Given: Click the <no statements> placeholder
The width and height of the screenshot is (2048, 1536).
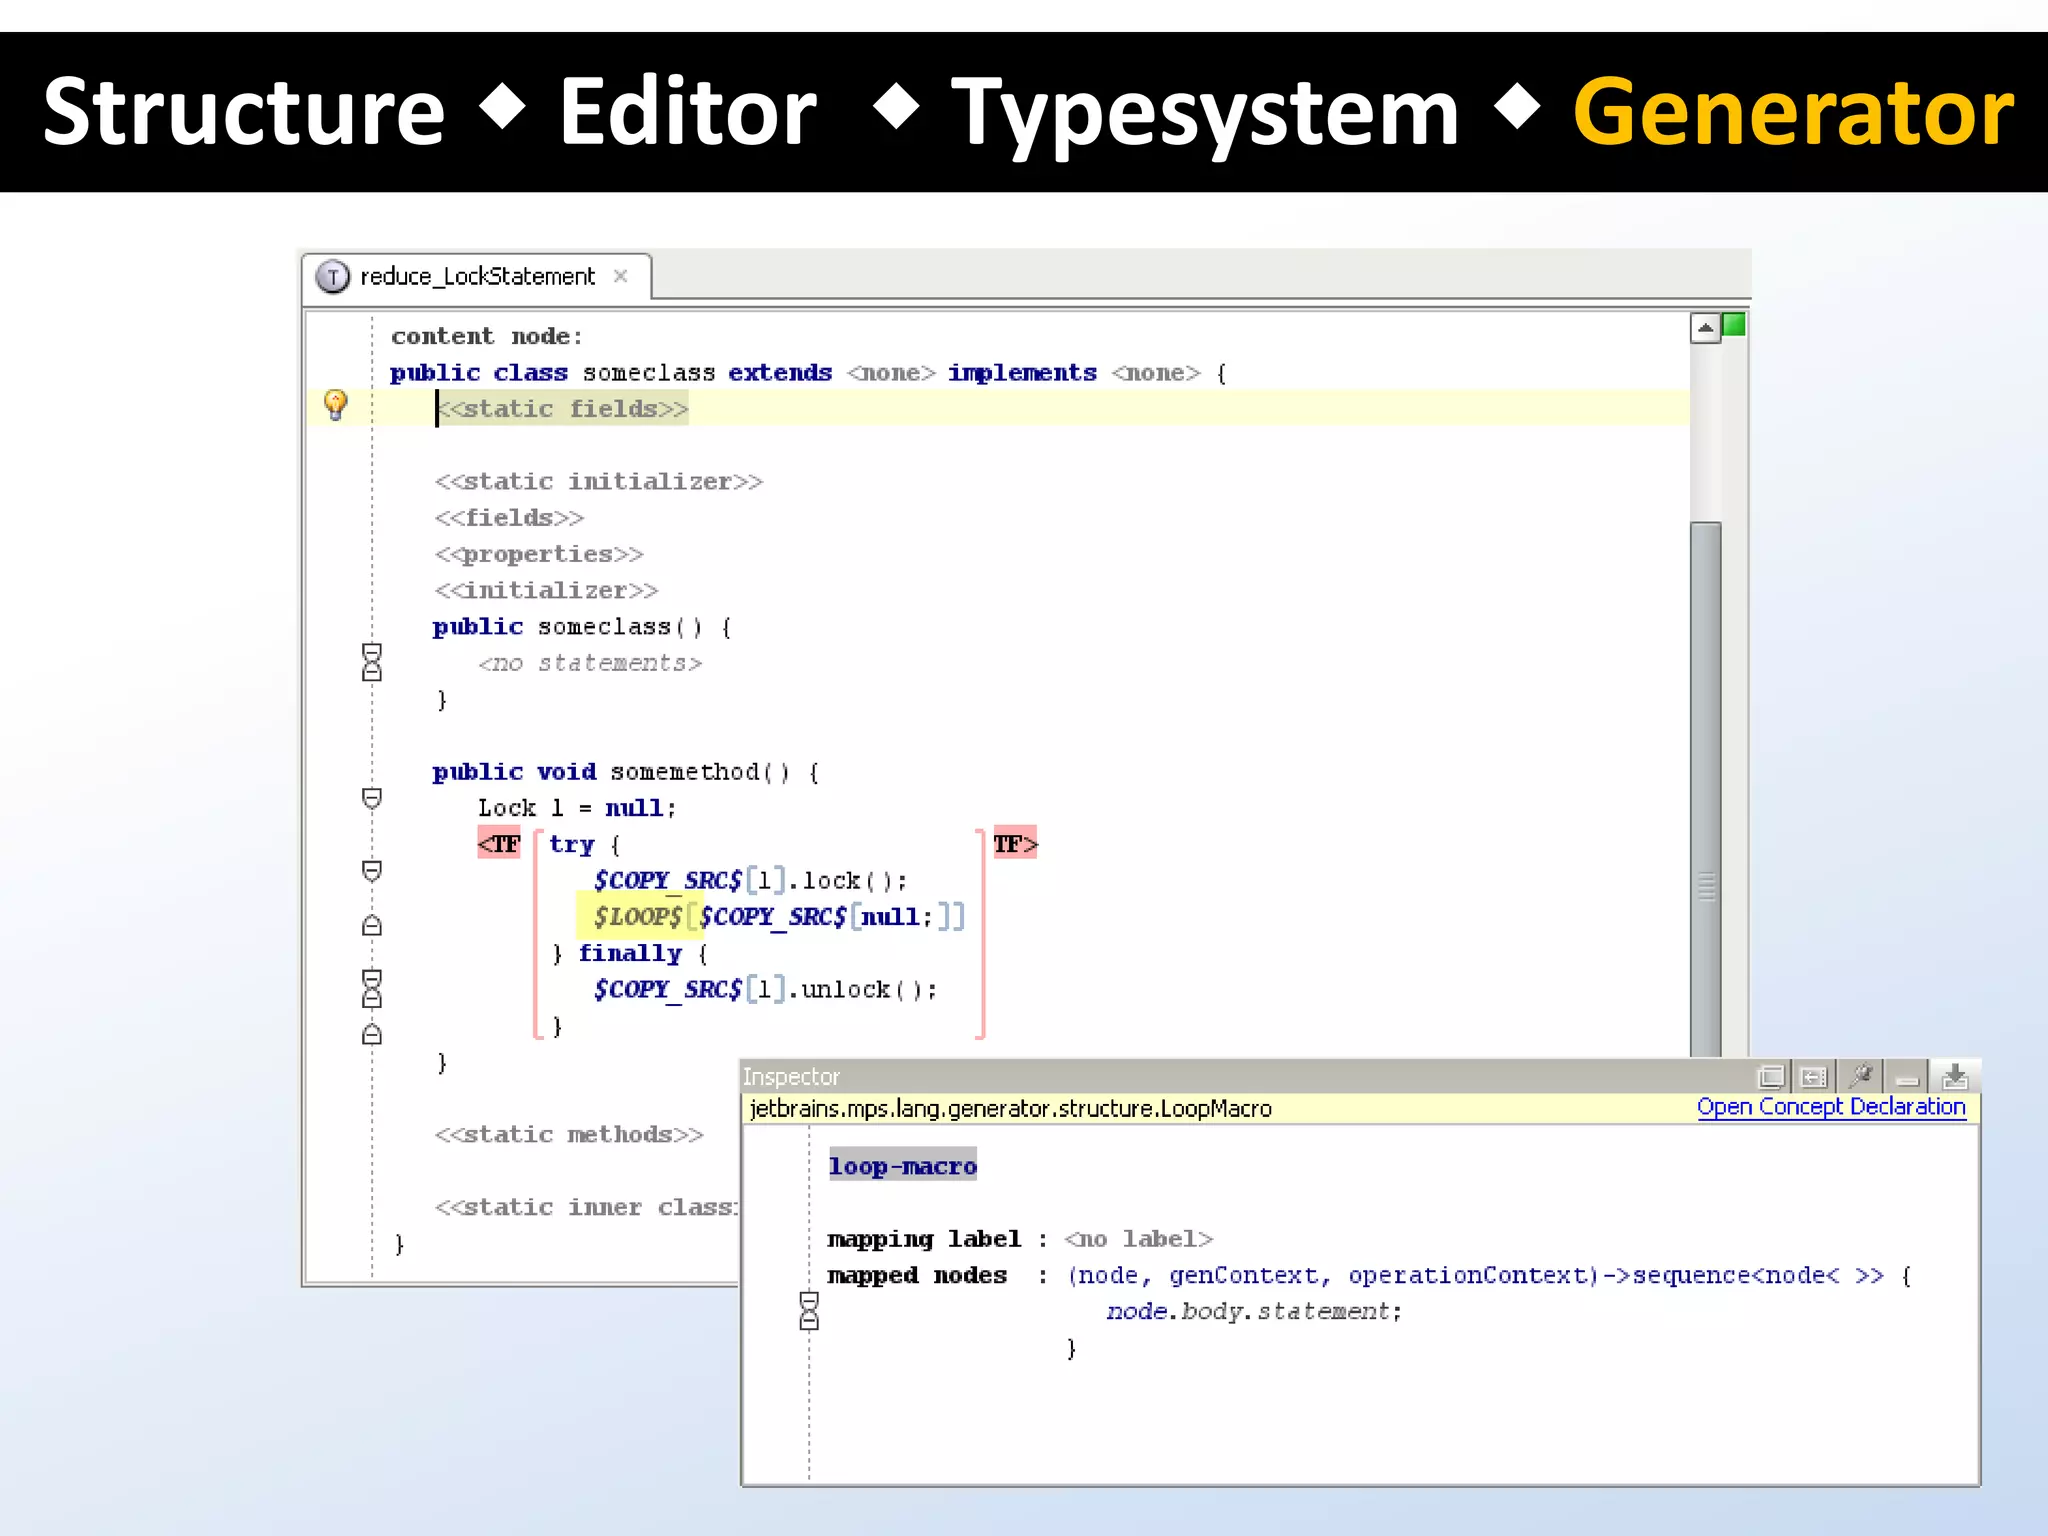Looking at the screenshot, I should pos(590,663).
